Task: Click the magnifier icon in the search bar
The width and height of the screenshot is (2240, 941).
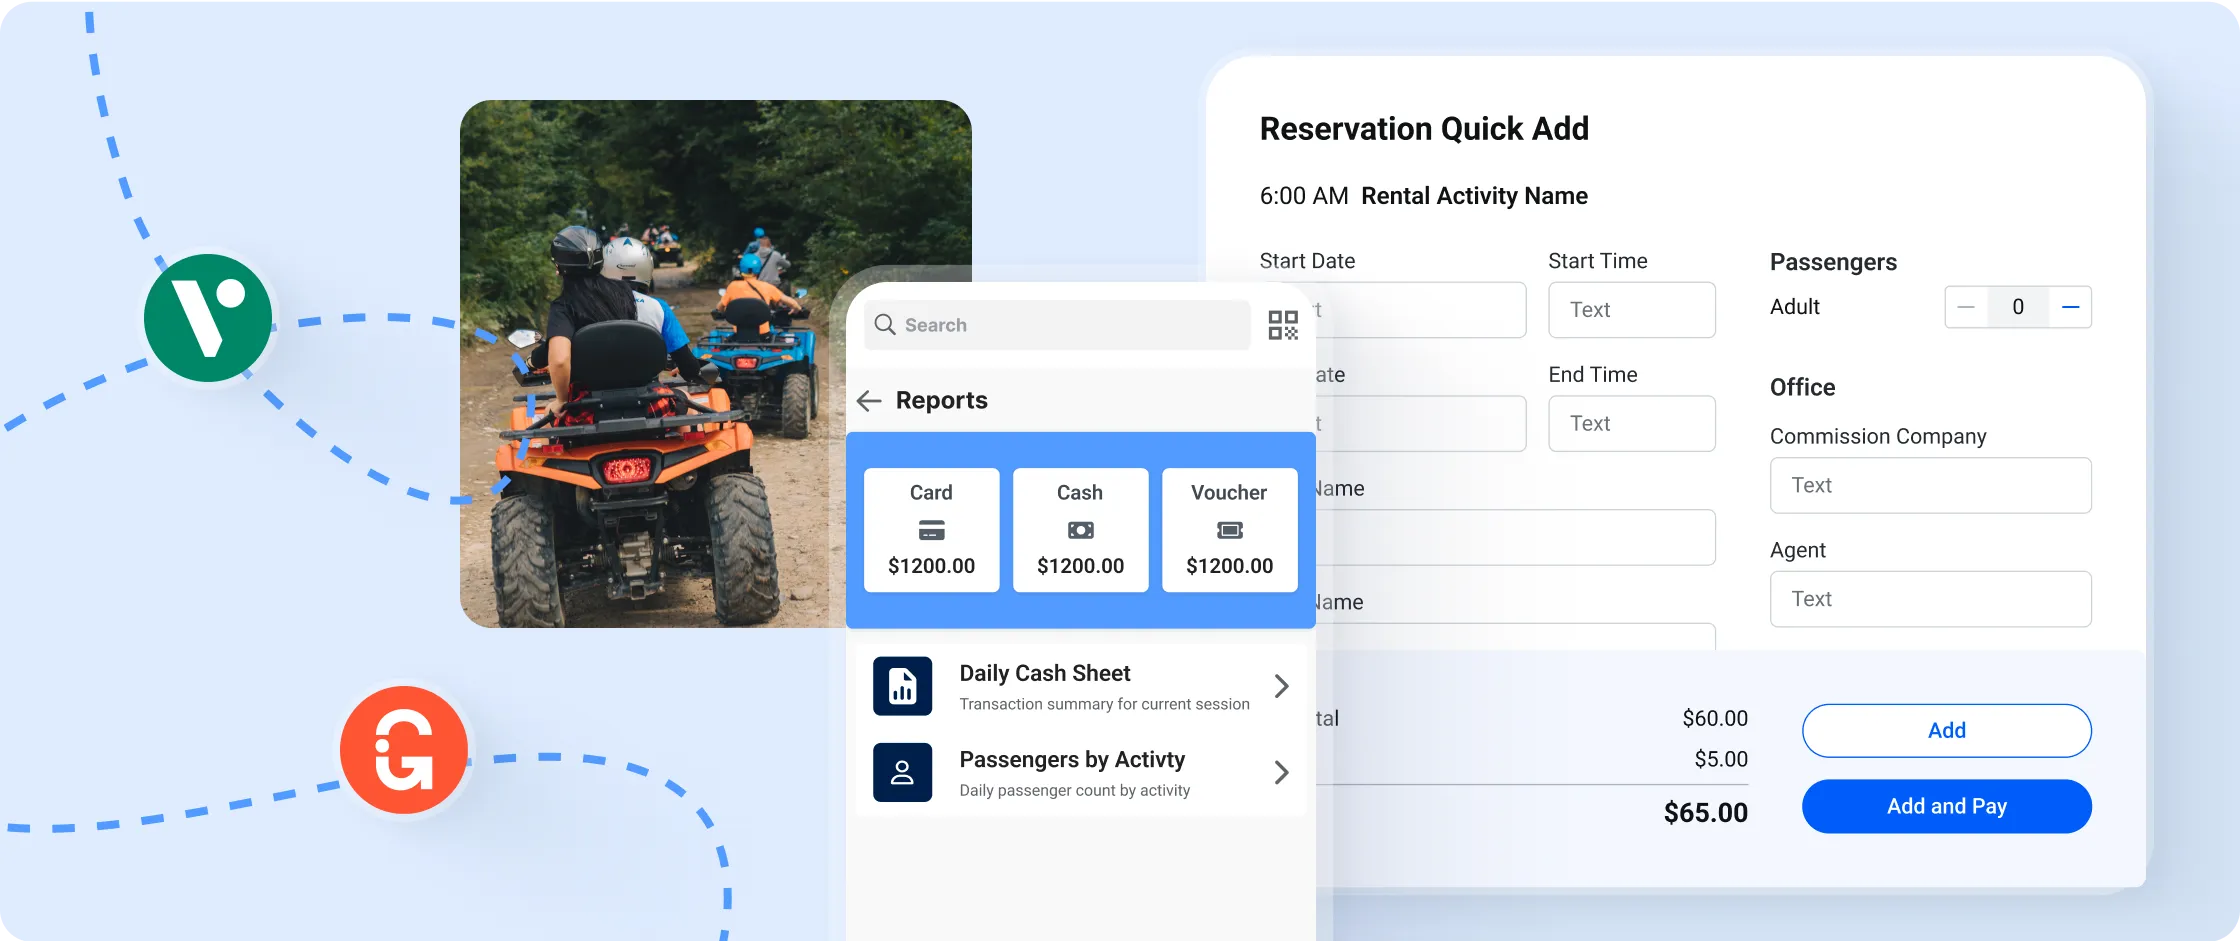Action: click(x=884, y=324)
